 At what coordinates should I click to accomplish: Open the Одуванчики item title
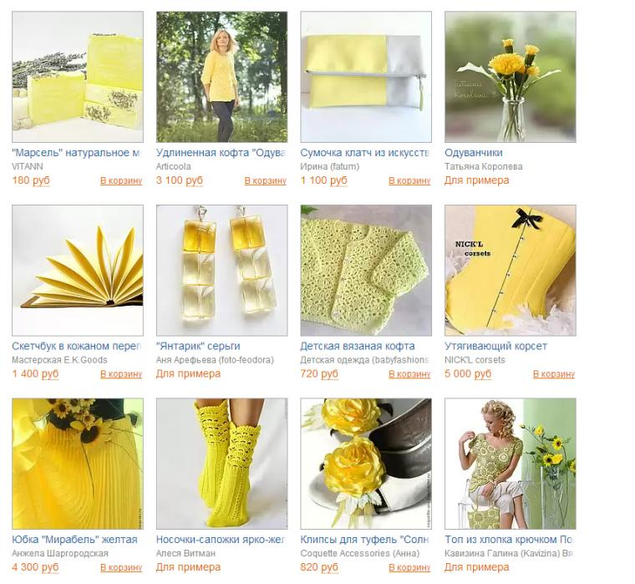coord(473,153)
